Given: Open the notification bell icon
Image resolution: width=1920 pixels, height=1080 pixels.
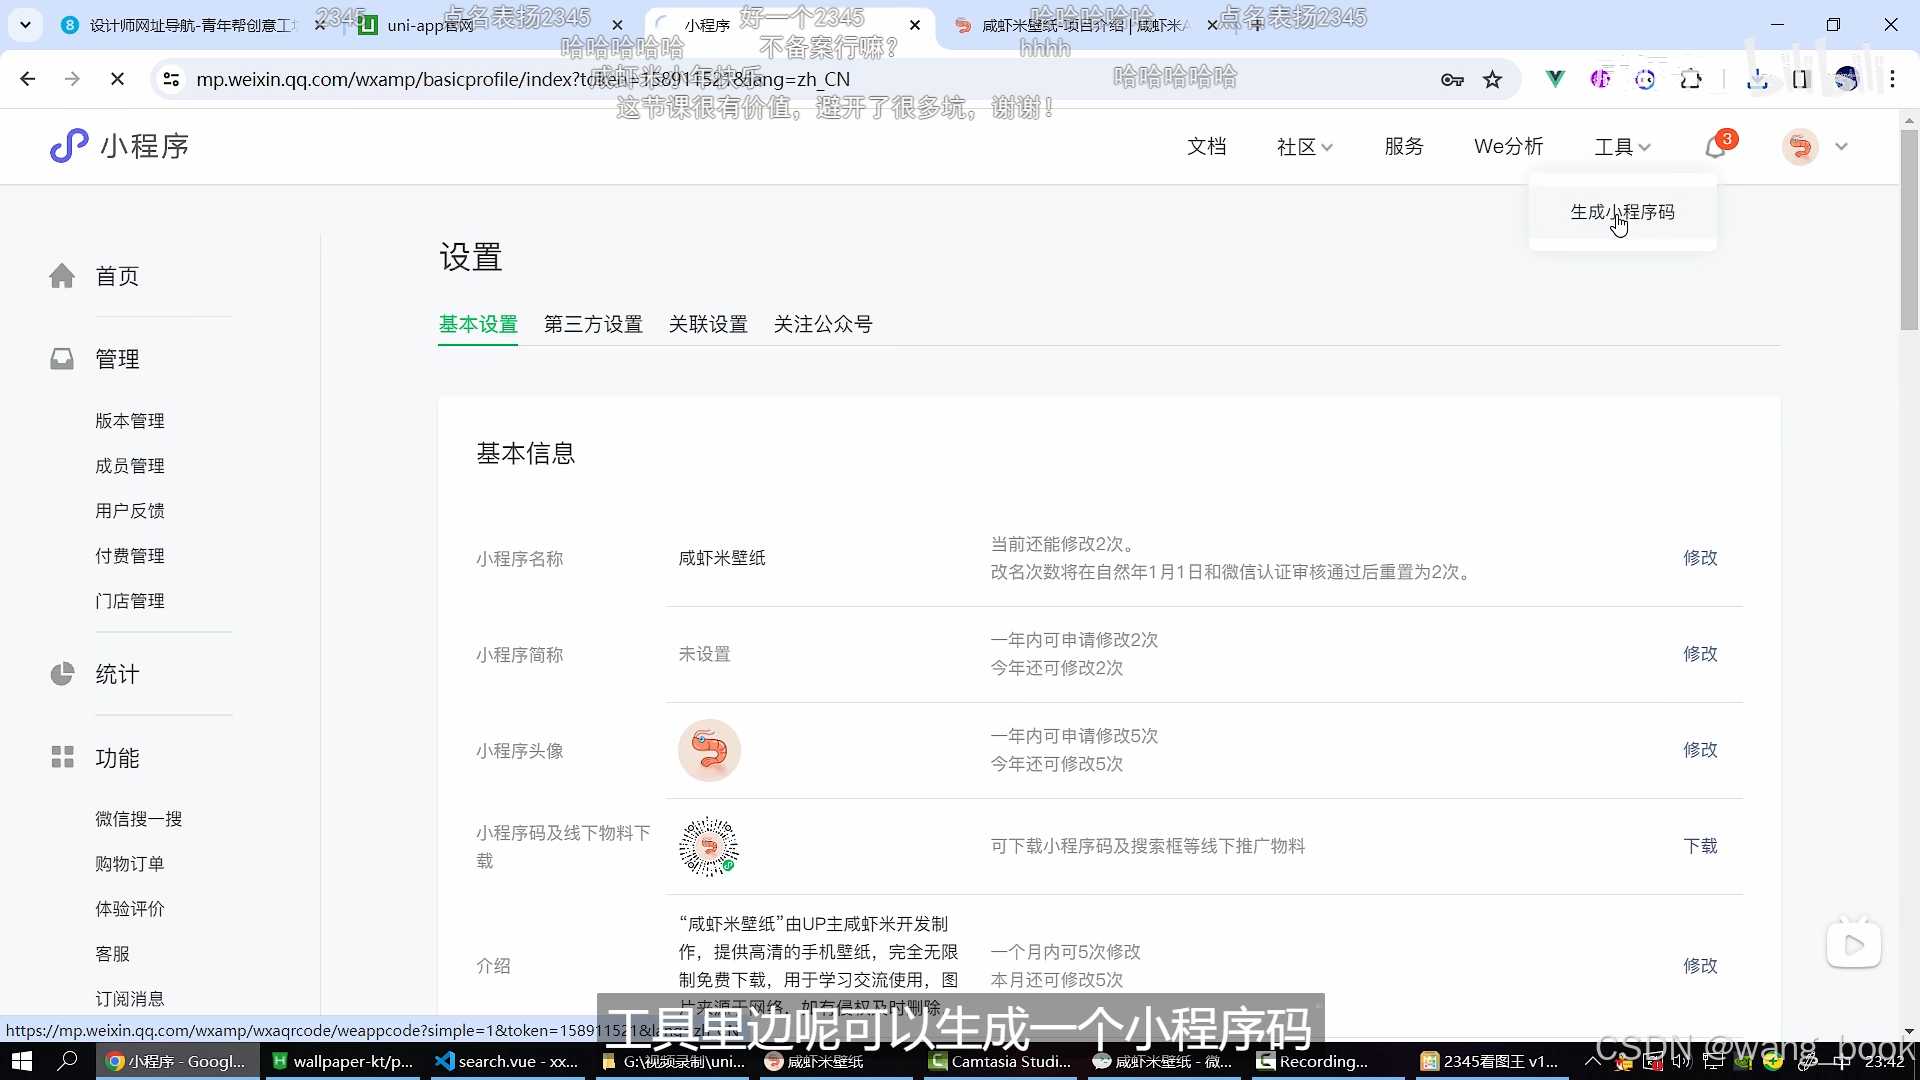Looking at the screenshot, I should point(1716,147).
